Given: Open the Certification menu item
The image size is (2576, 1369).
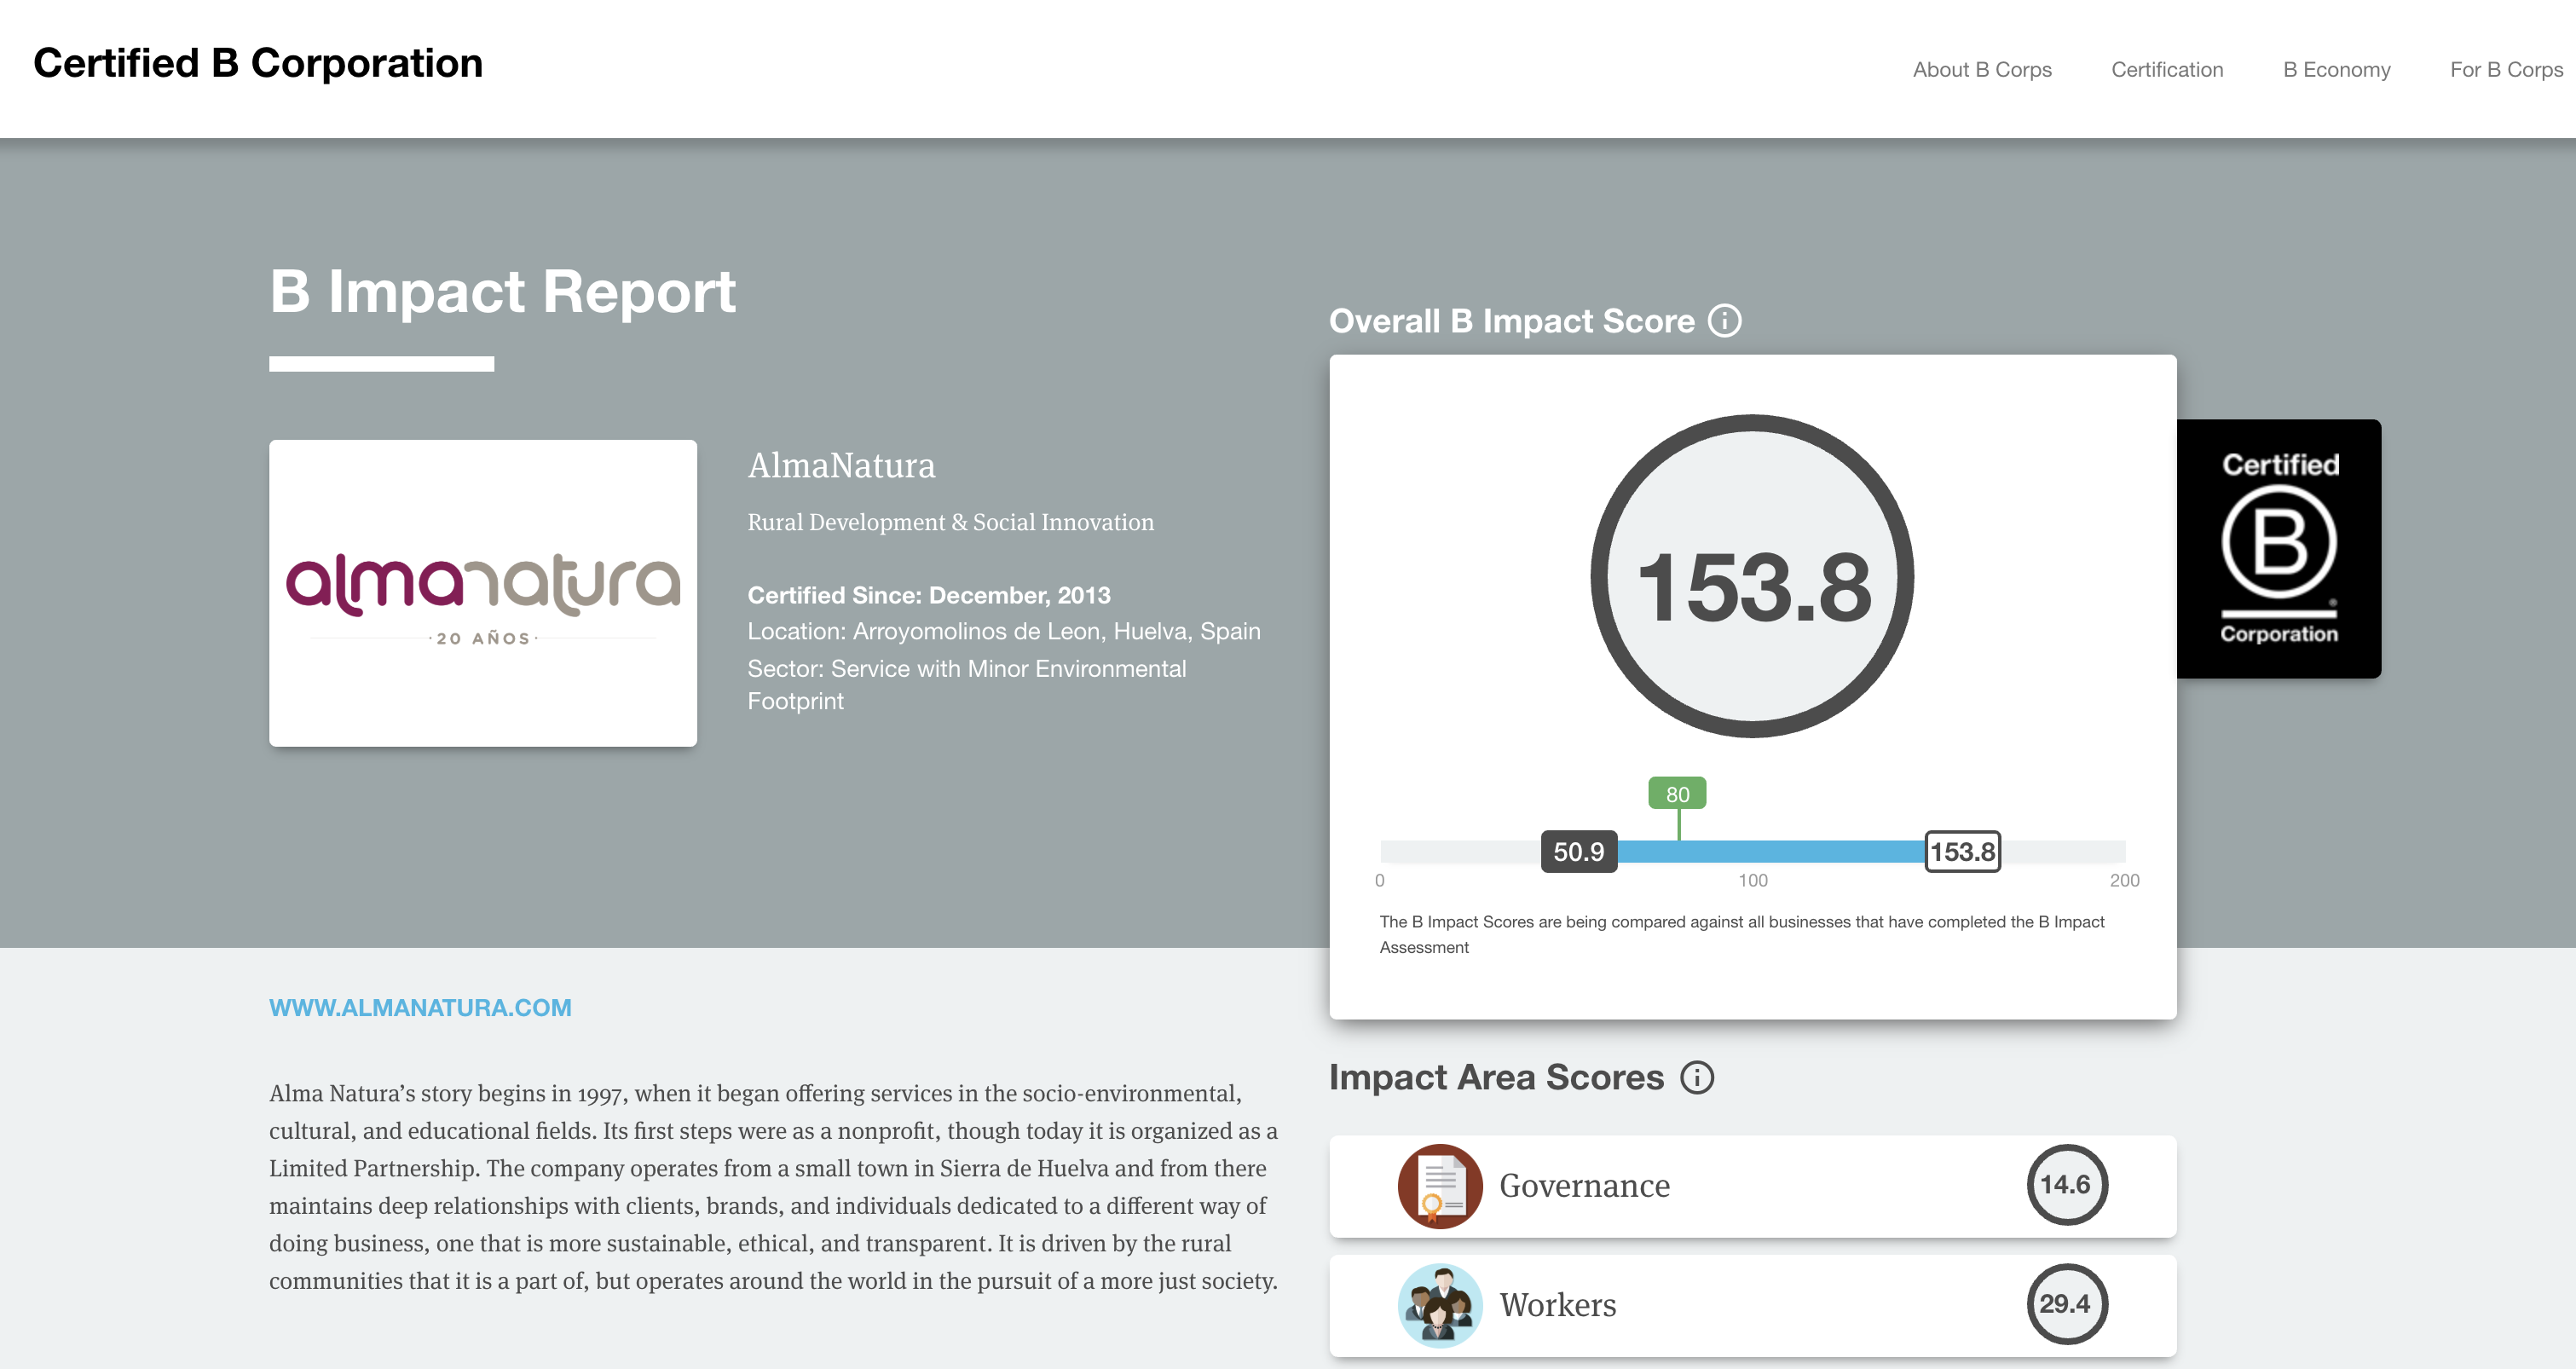Looking at the screenshot, I should click(2167, 70).
